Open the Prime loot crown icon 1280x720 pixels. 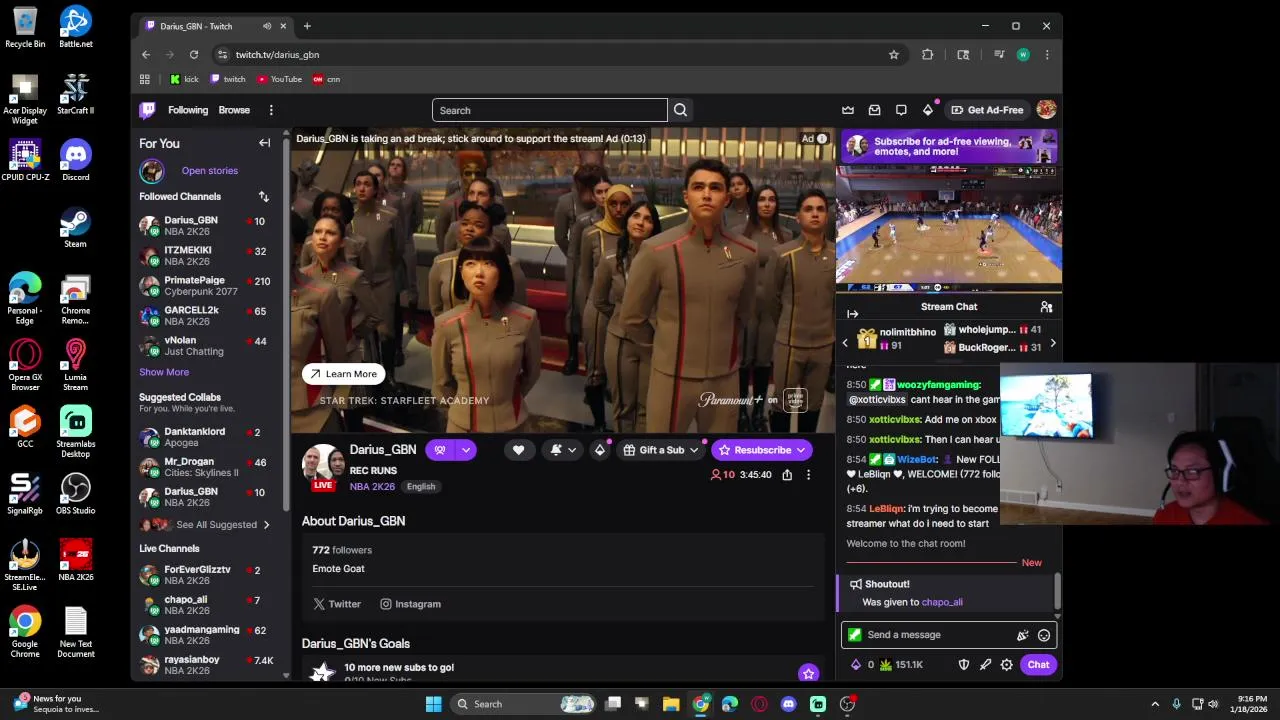pos(848,110)
